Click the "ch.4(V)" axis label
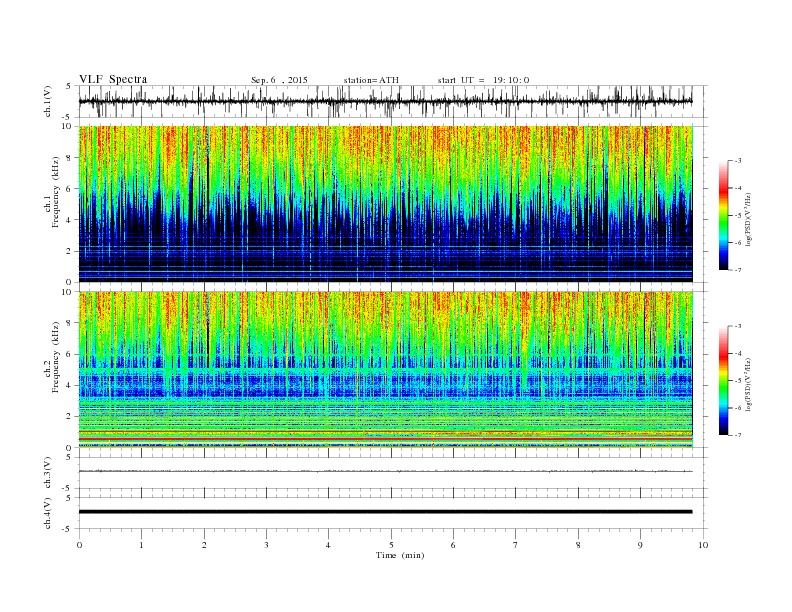This screenshot has height=612, width=792. click(x=47, y=513)
